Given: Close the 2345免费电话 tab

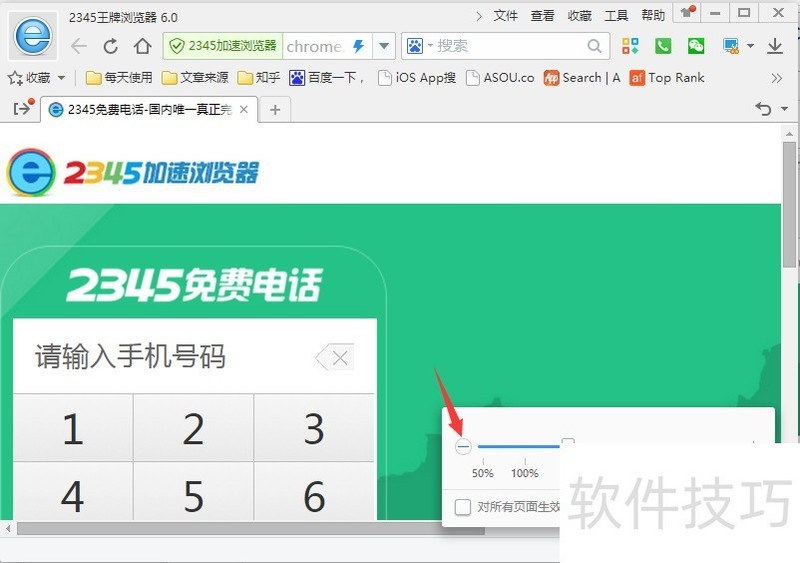Looking at the screenshot, I should 244,109.
